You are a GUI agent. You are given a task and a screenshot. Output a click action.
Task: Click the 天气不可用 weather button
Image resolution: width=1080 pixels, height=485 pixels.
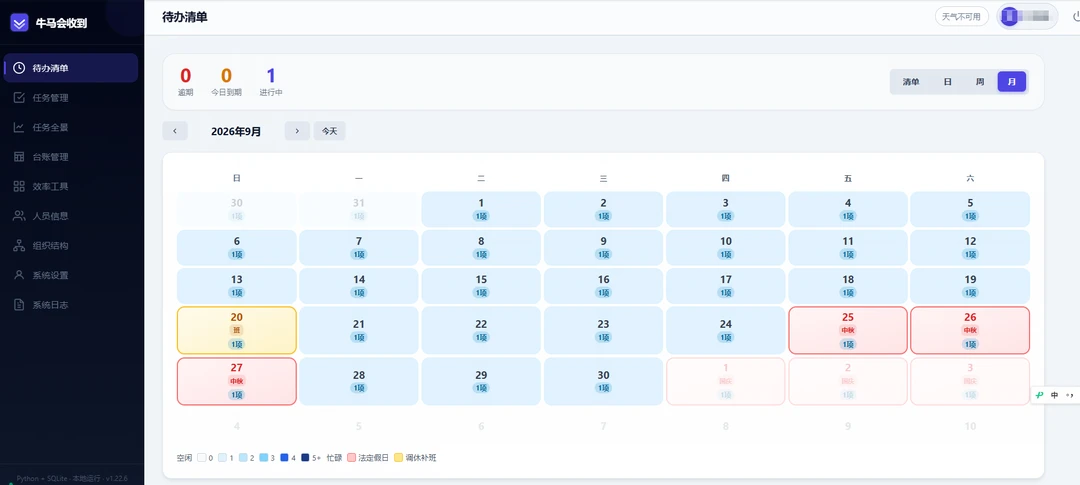tap(962, 17)
